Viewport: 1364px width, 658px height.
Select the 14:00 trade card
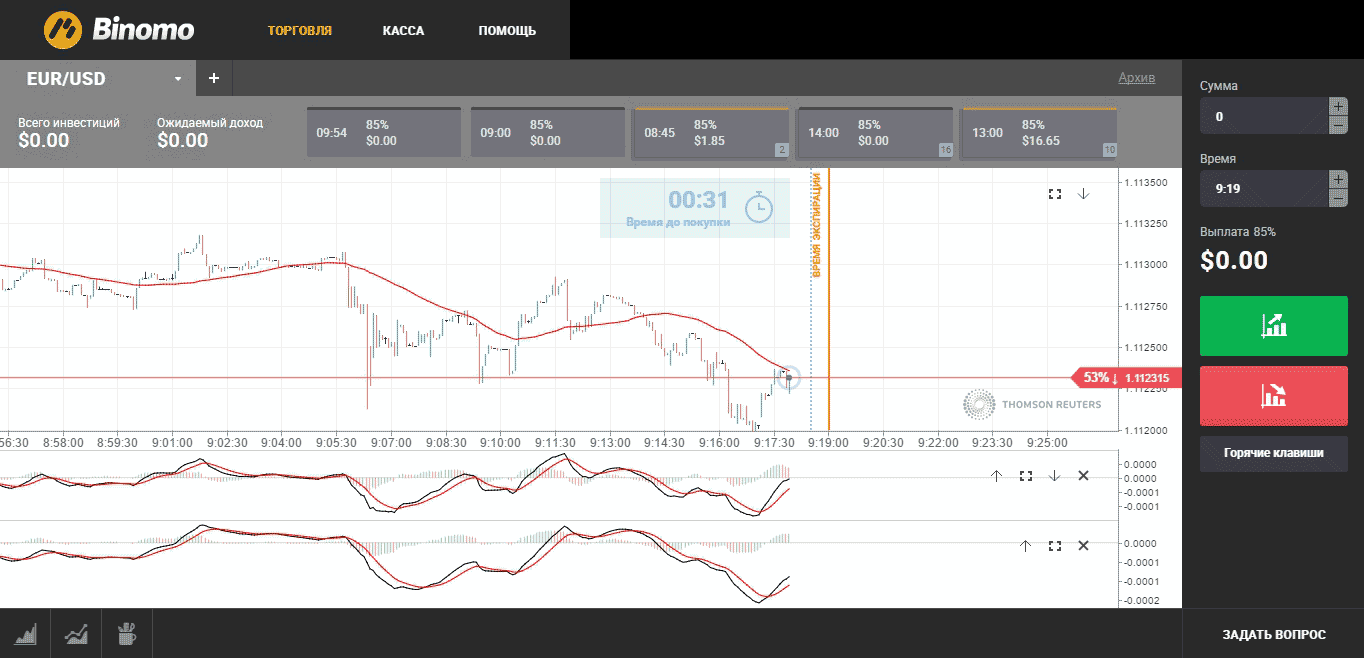tap(875, 133)
